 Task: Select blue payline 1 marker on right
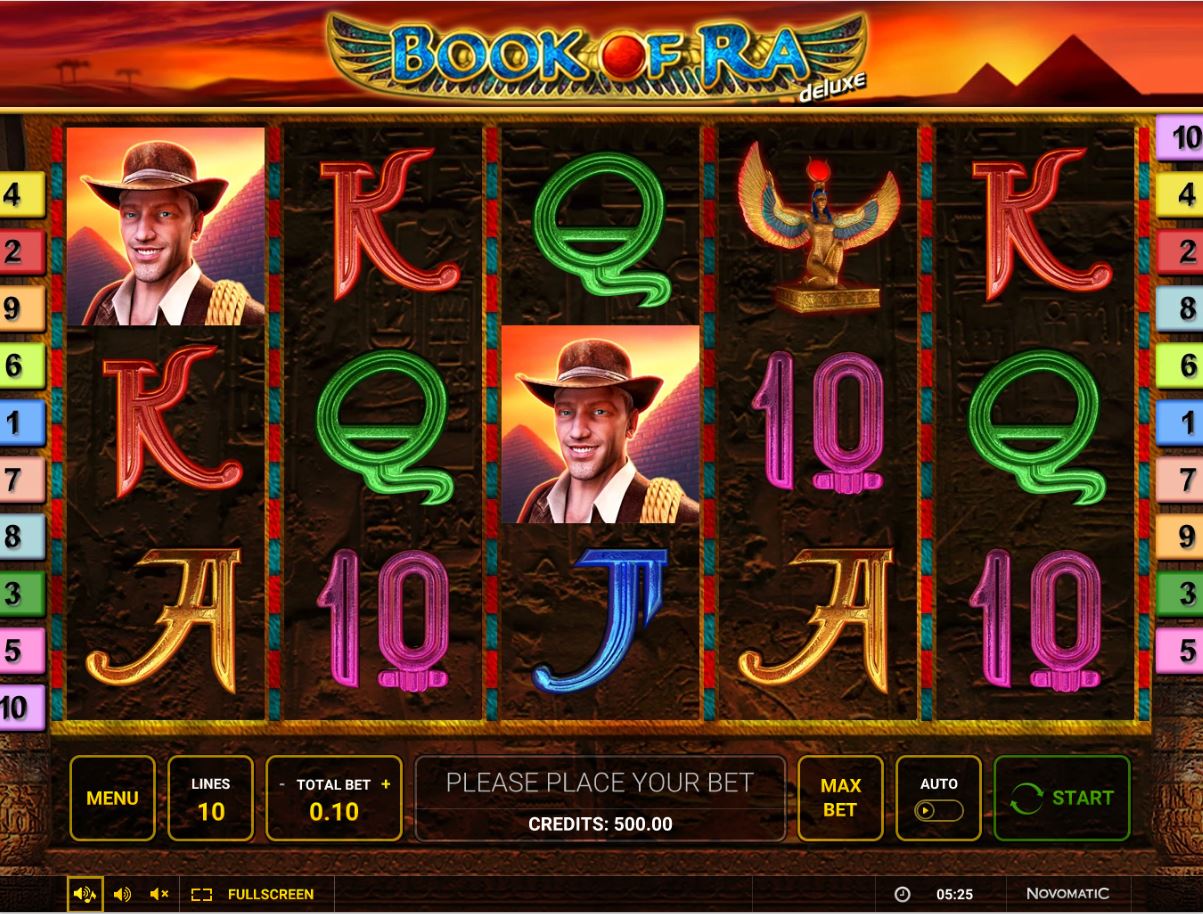tap(1180, 422)
